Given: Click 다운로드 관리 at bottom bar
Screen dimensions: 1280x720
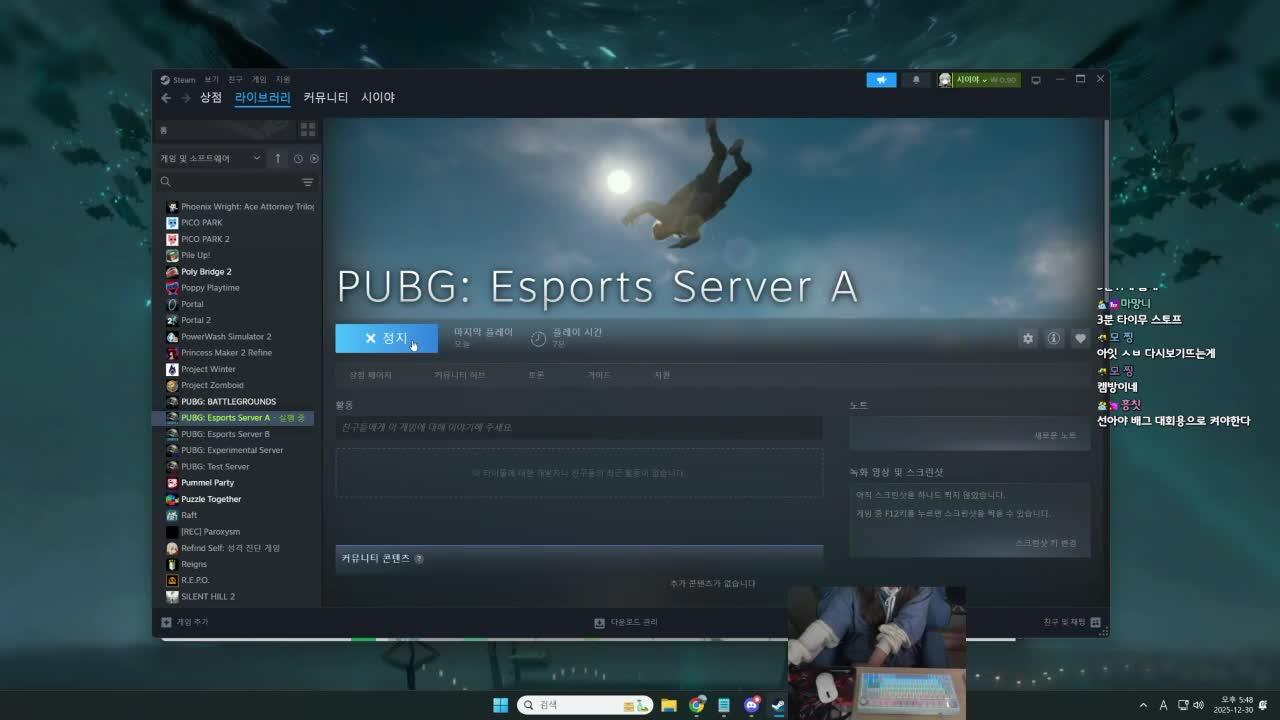Looking at the screenshot, I should pos(627,621).
